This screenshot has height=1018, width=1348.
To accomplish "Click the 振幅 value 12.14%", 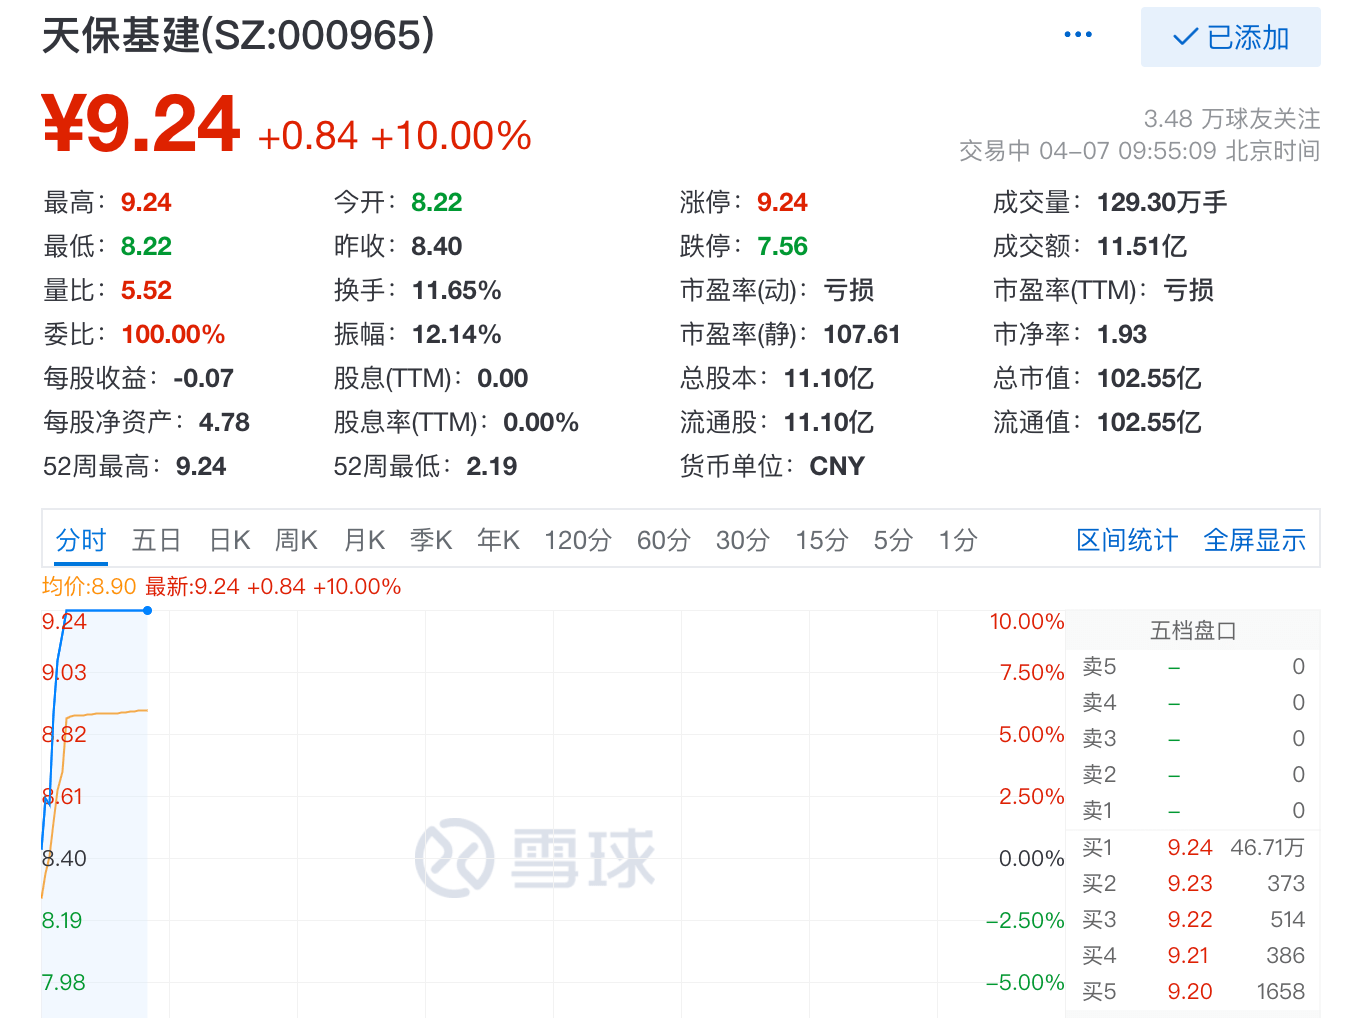I will (x=456, y=334).
